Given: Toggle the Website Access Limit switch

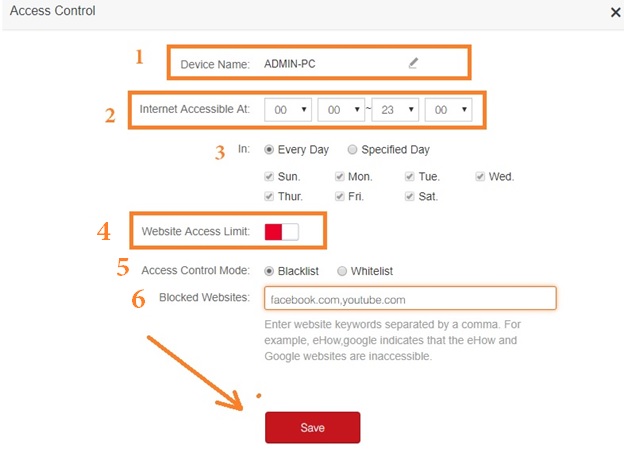Looking at the screenshot, I should [x=281, y=232].
